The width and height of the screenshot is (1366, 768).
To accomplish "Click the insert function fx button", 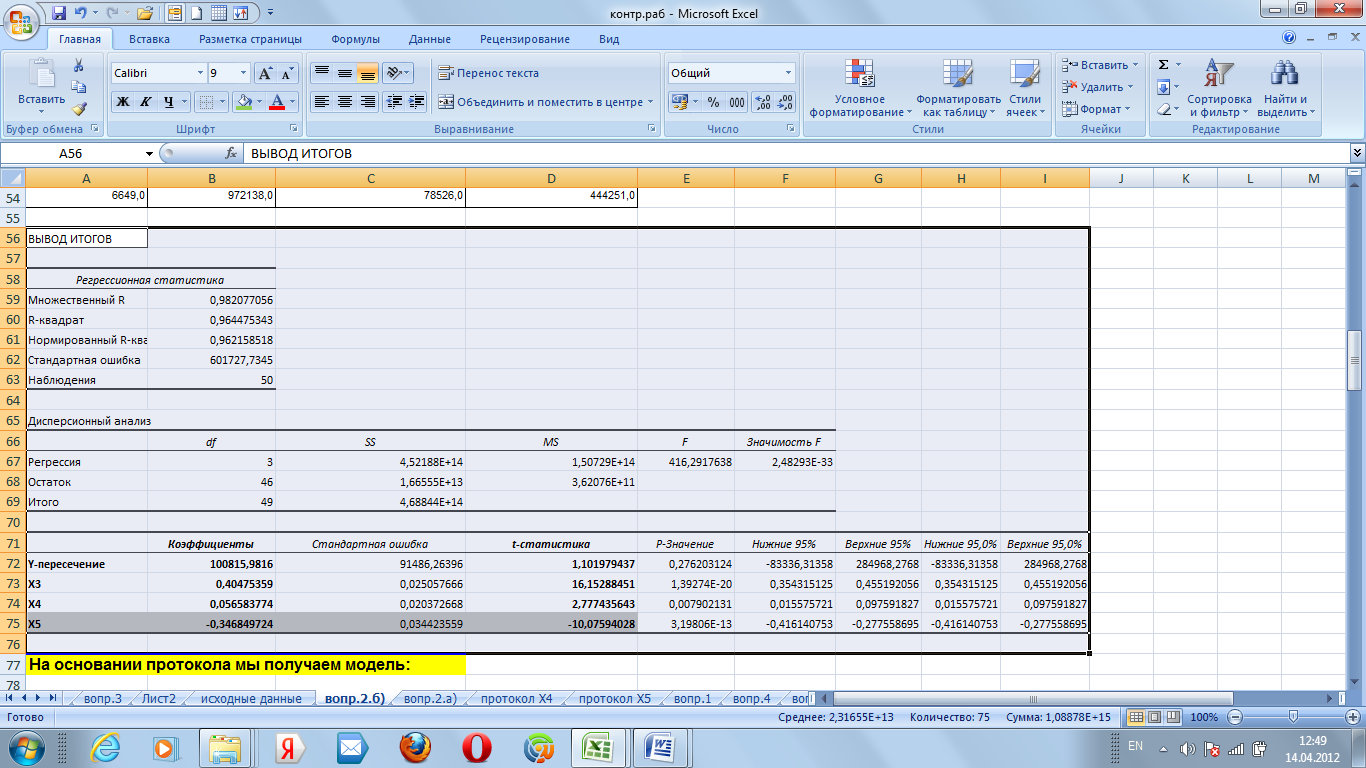I will (231, 153).
